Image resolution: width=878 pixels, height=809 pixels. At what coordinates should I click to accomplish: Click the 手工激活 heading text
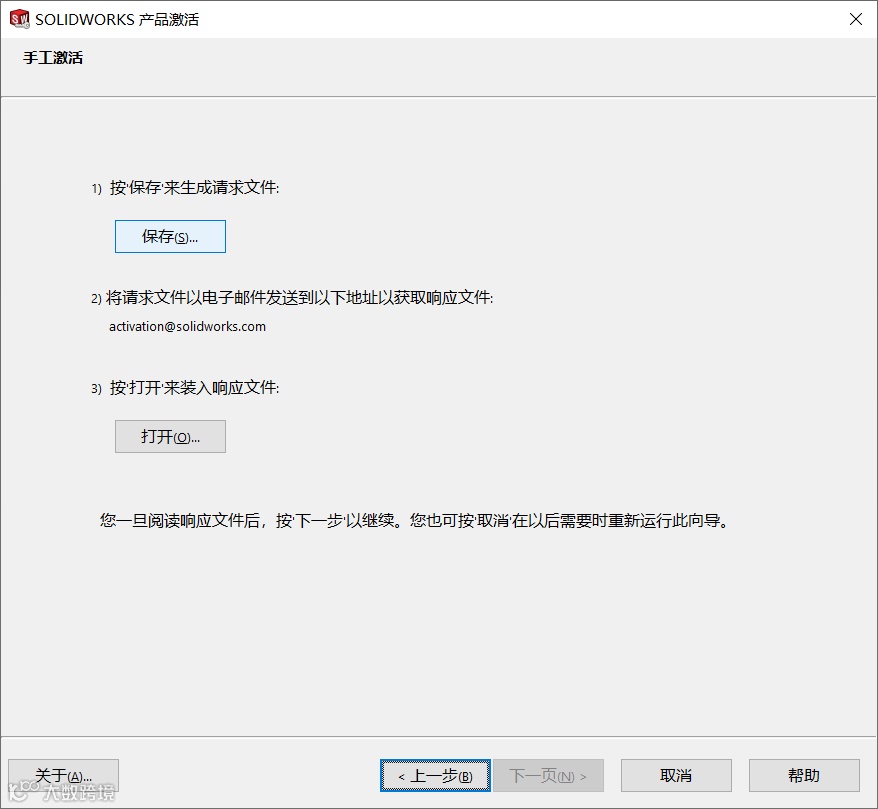(53, 58)
